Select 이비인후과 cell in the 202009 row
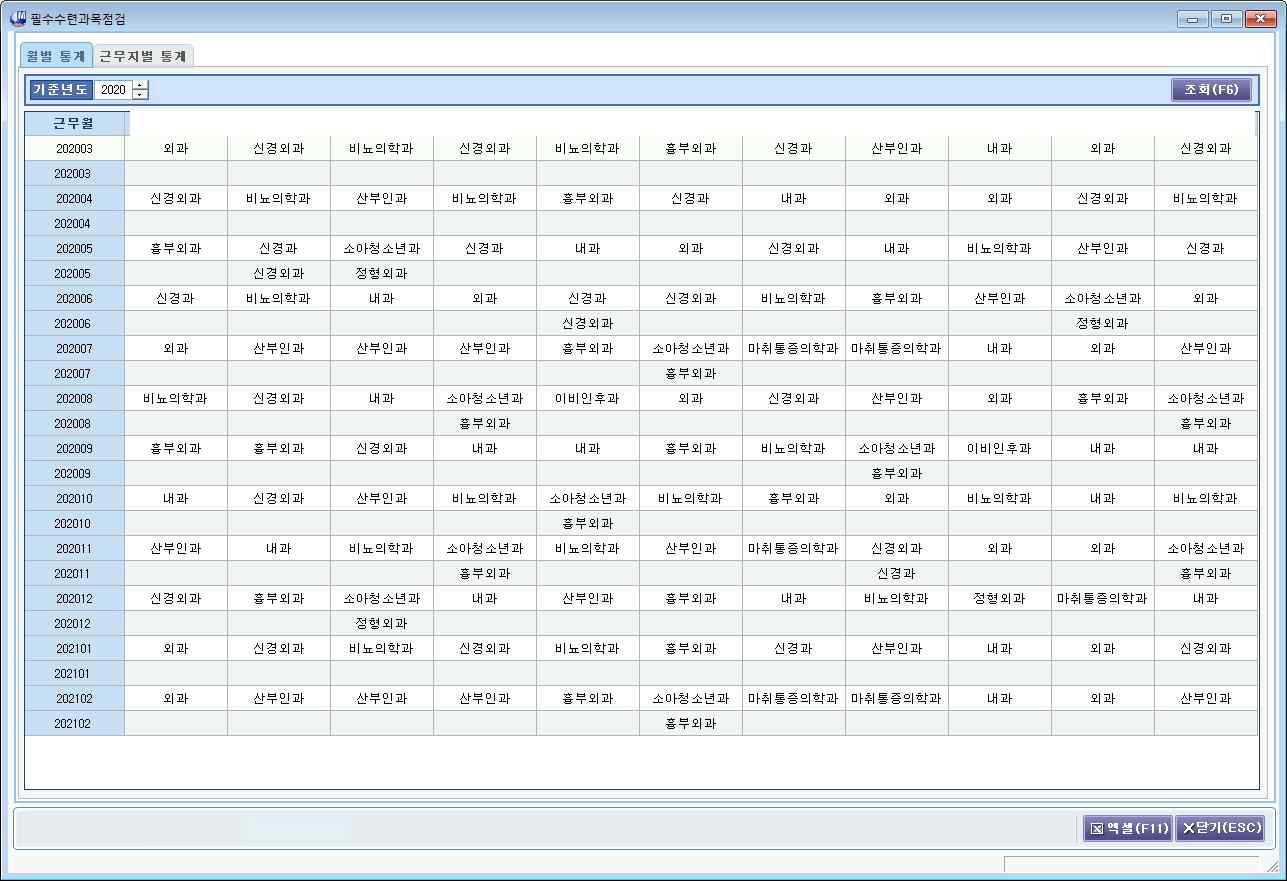The image size is (1287, 881). (999, 448)
